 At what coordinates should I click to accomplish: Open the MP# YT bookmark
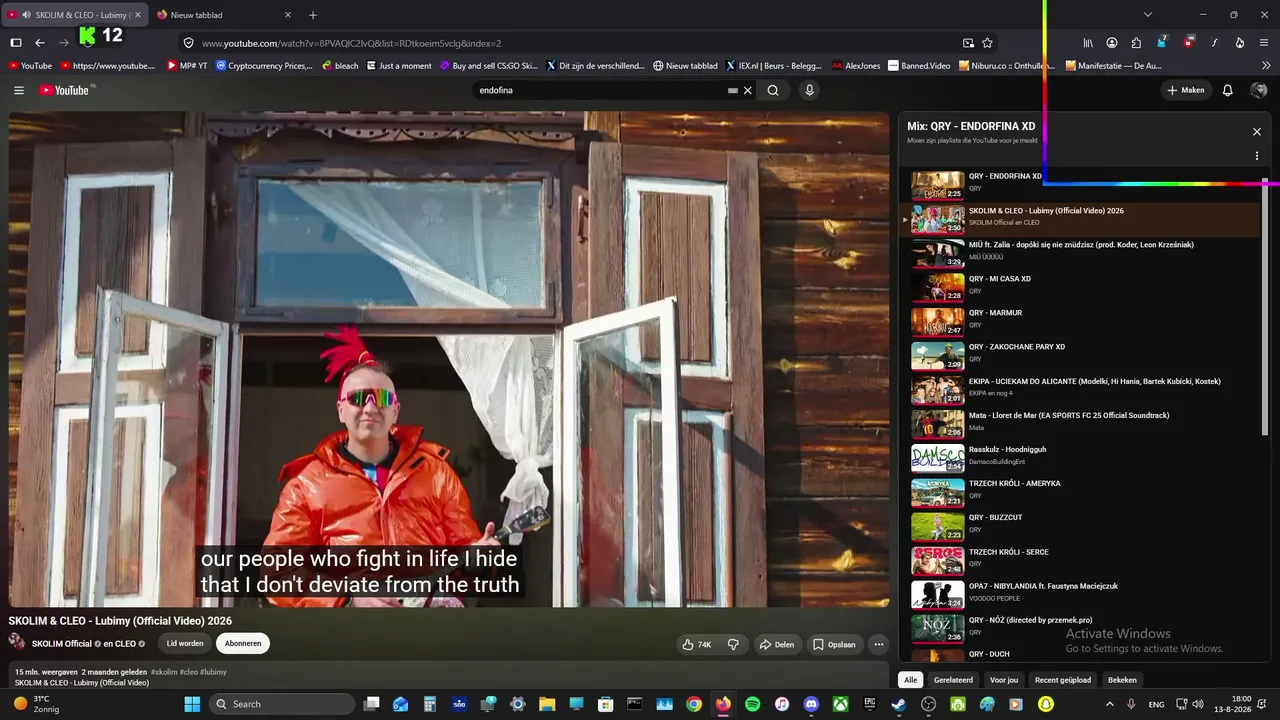(187, 66)
